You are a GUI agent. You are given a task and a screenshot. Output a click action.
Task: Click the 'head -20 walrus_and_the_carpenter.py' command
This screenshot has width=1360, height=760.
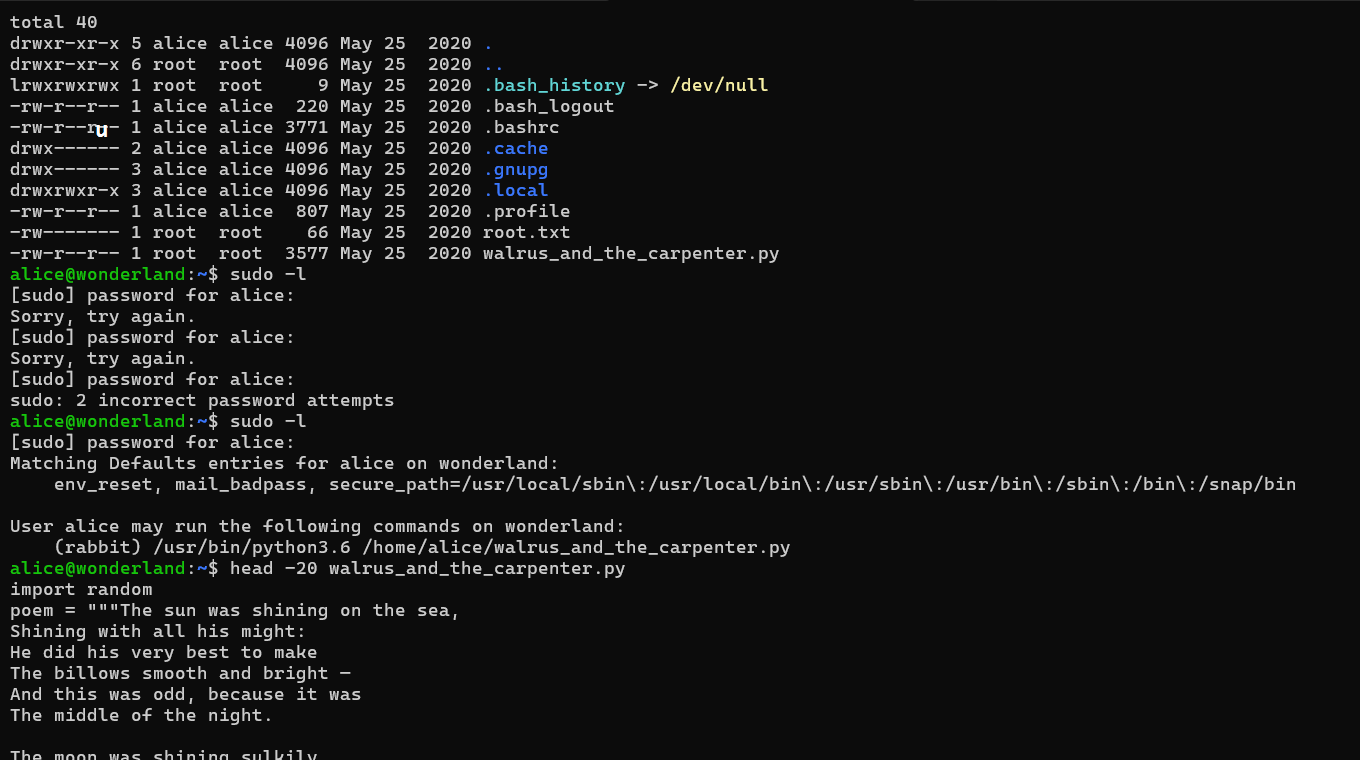(428, 568)
